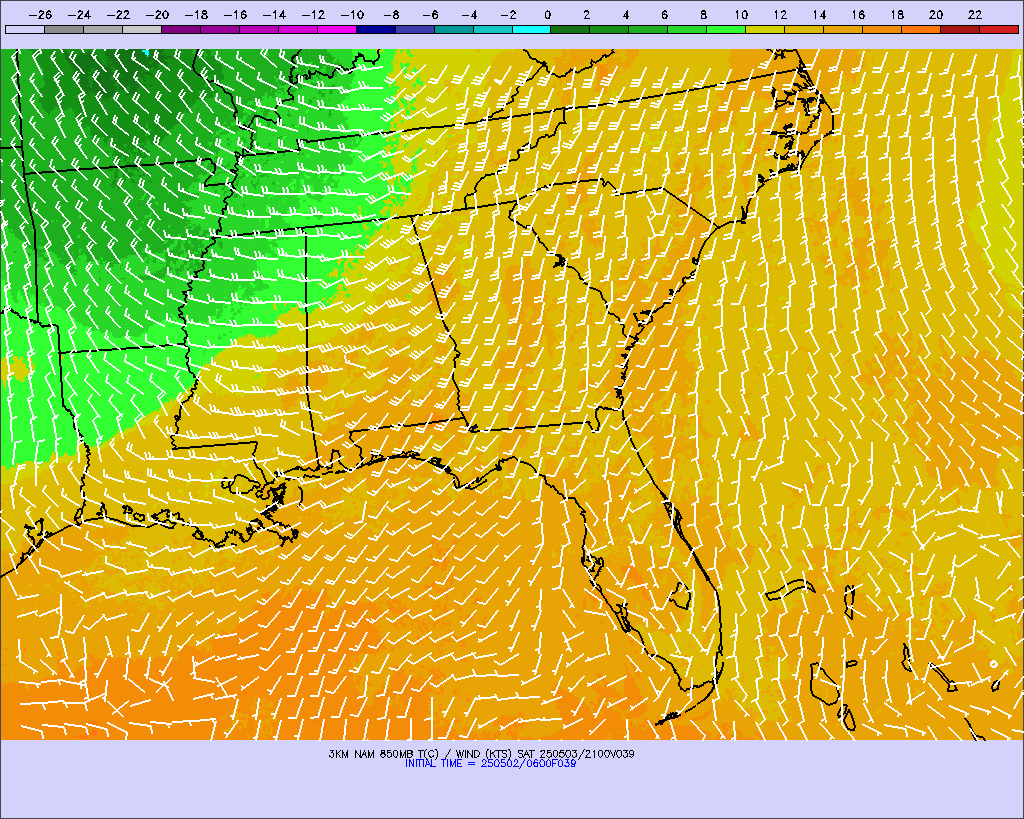Click the "-6" legend label
Image resolution: width=1024 pixels, height=819 pixels.
pos(430,15)
